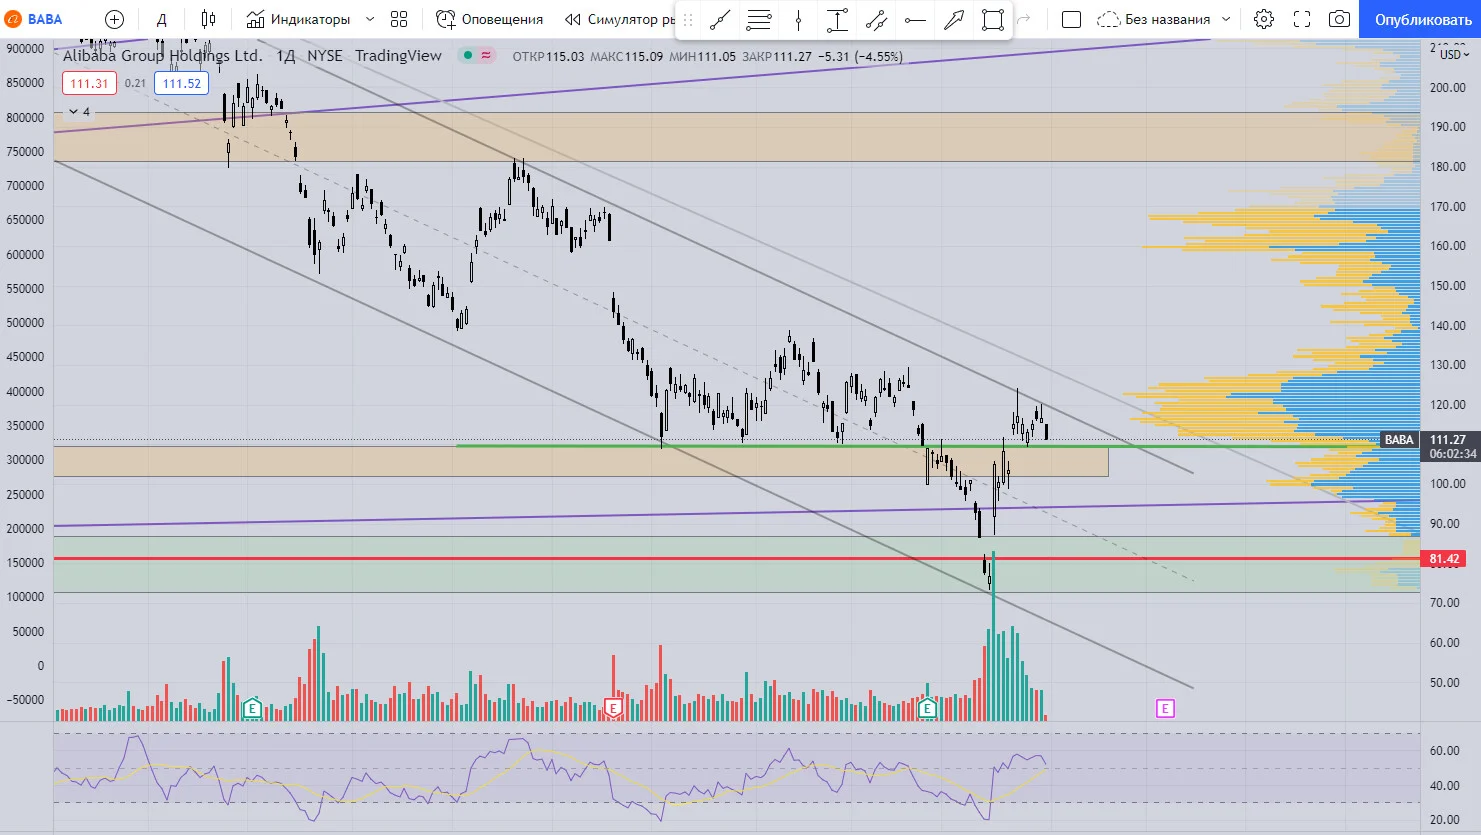Click the red 81.42 price line label
The image size is (1481, 835).
pyautogui.click(x=1444, y=559)
